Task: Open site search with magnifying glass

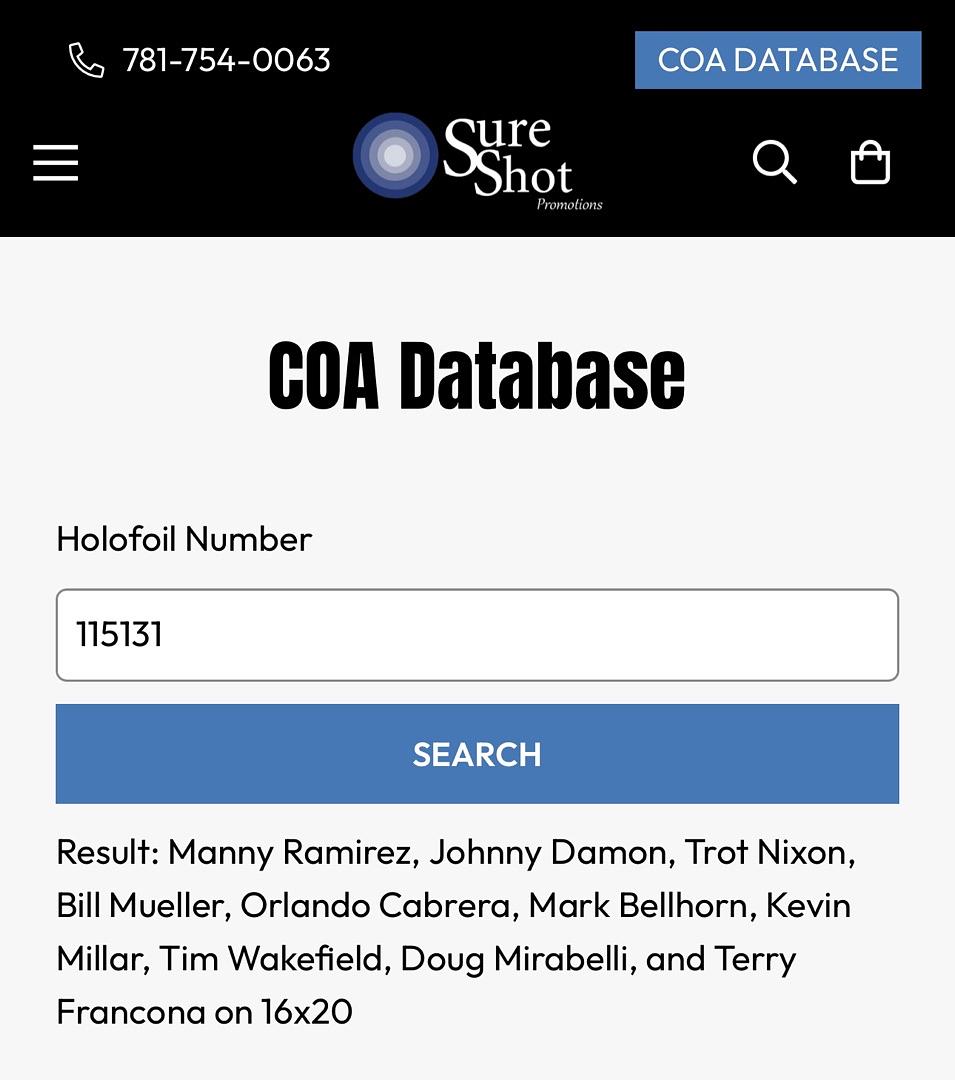Action: tap(774, 162)
